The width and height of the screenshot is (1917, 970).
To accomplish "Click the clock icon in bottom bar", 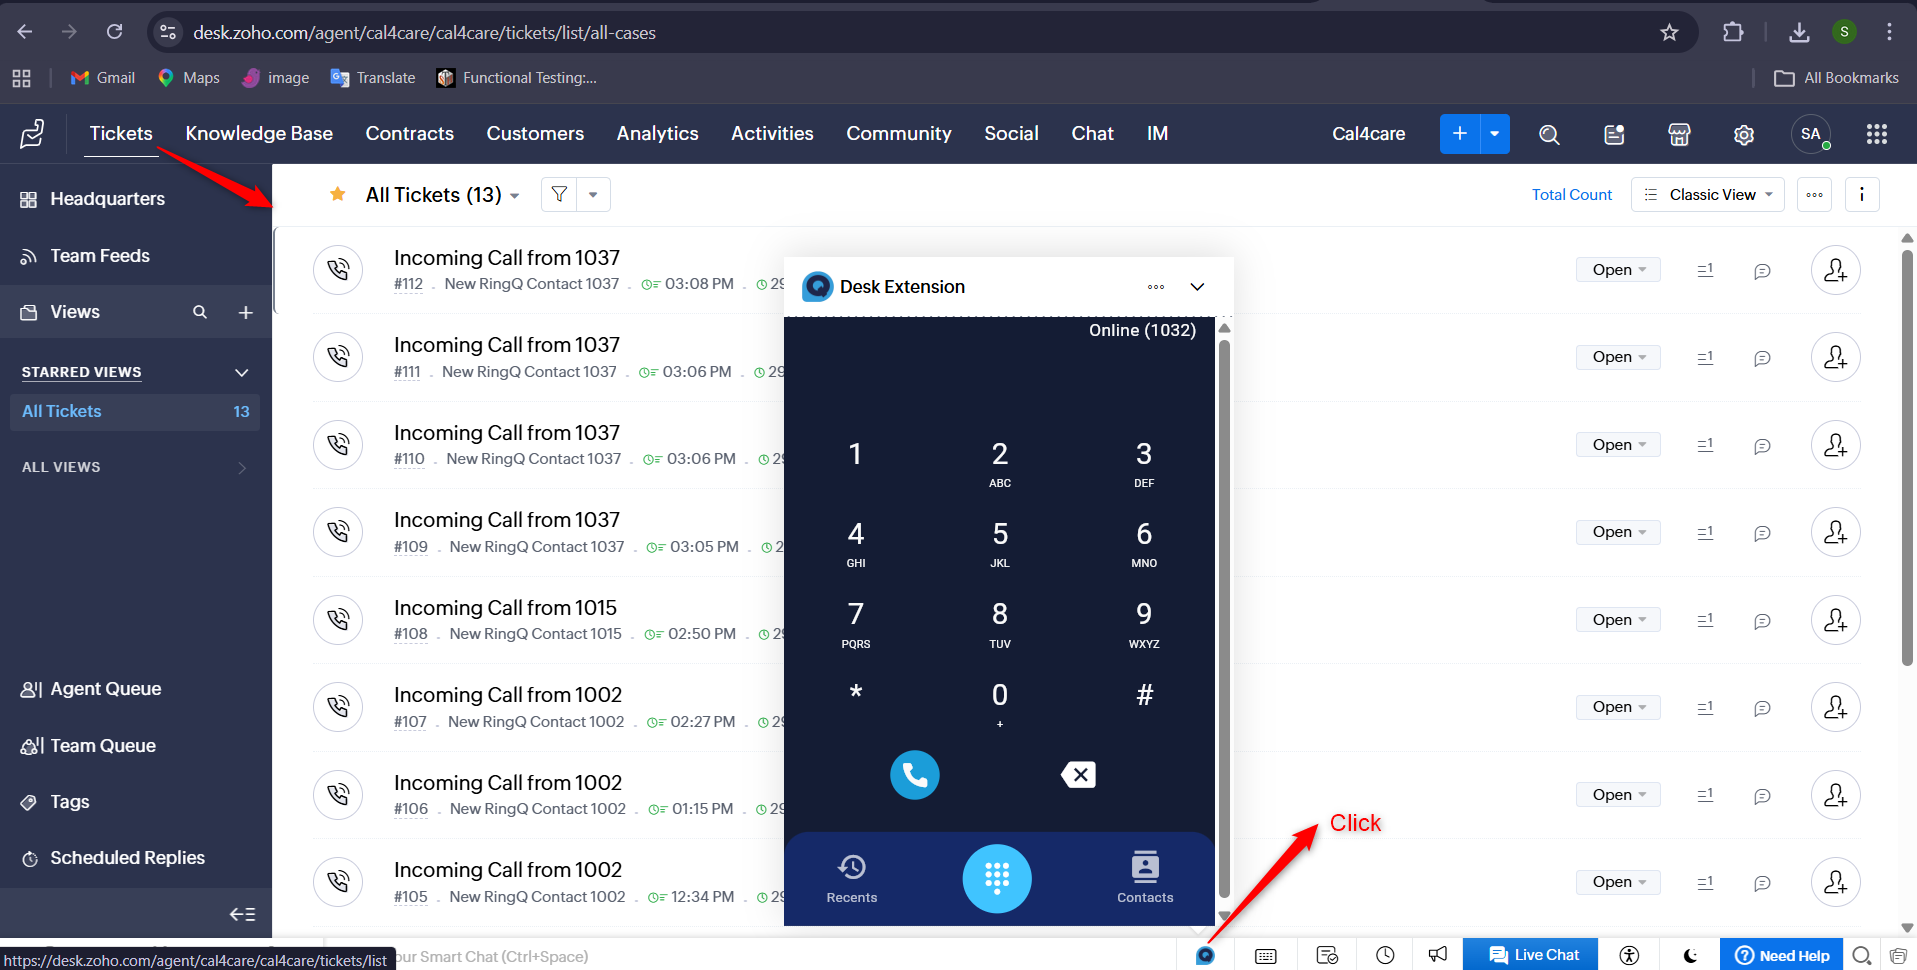I will tap(1385, 955).
